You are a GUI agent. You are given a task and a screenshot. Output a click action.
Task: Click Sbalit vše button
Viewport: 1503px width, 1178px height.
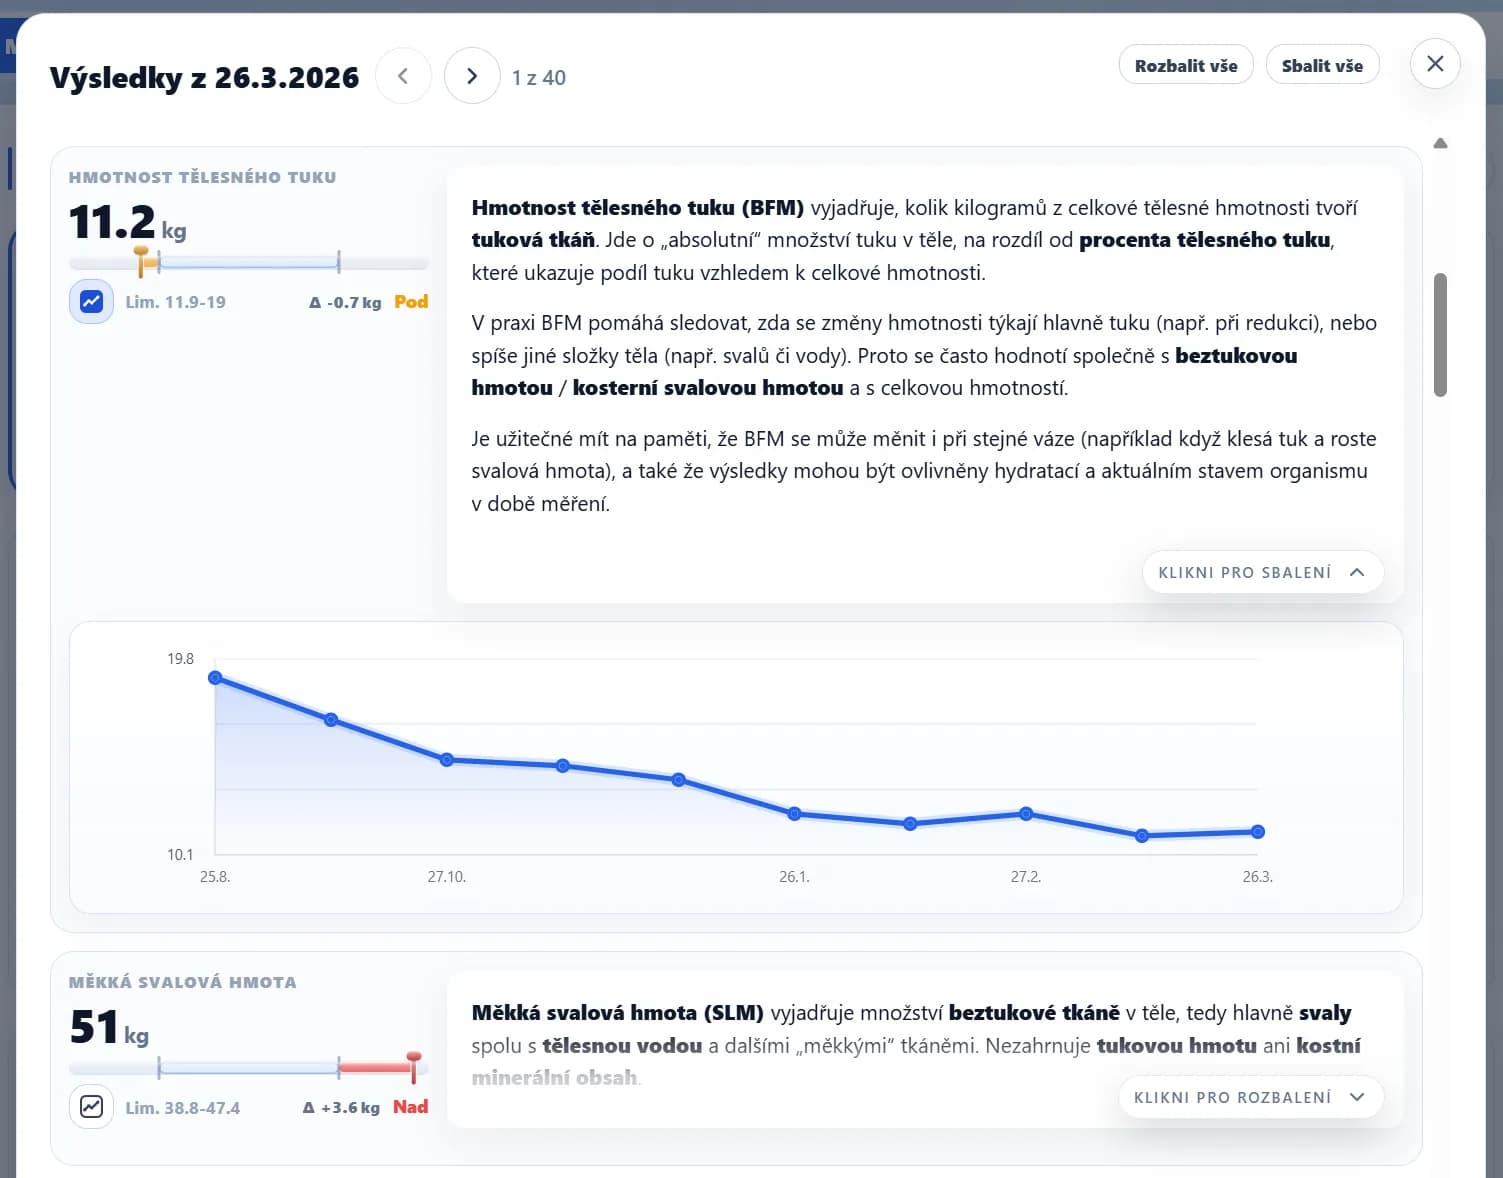point(1322,66)
